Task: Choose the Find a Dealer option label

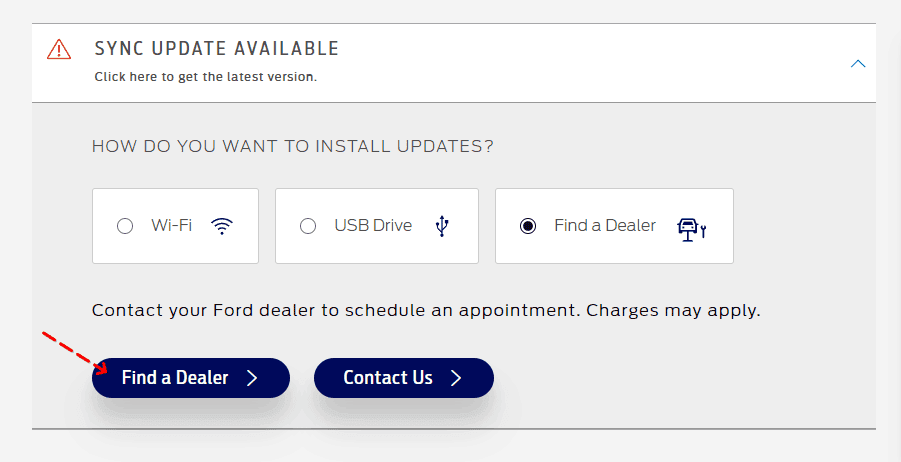Action: [x=604, y=225]
